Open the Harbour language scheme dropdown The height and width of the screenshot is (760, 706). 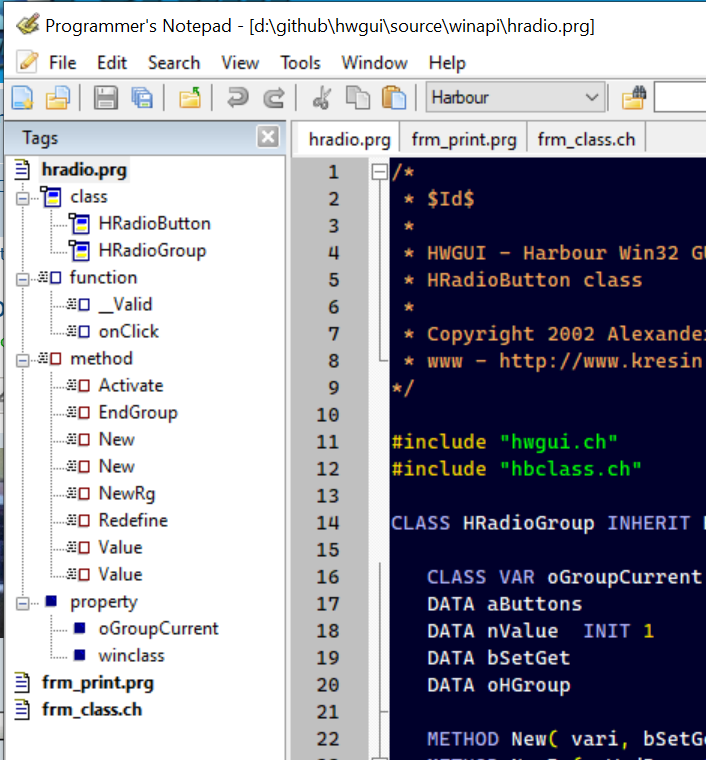click(x=592, y=98)
